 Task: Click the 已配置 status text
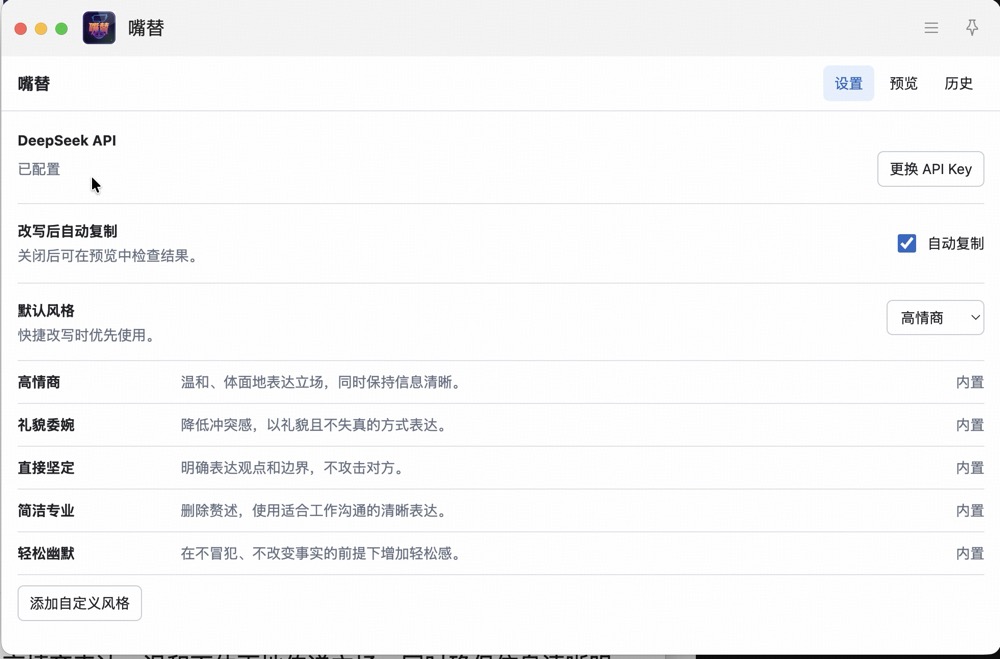[x=39, y=169]
